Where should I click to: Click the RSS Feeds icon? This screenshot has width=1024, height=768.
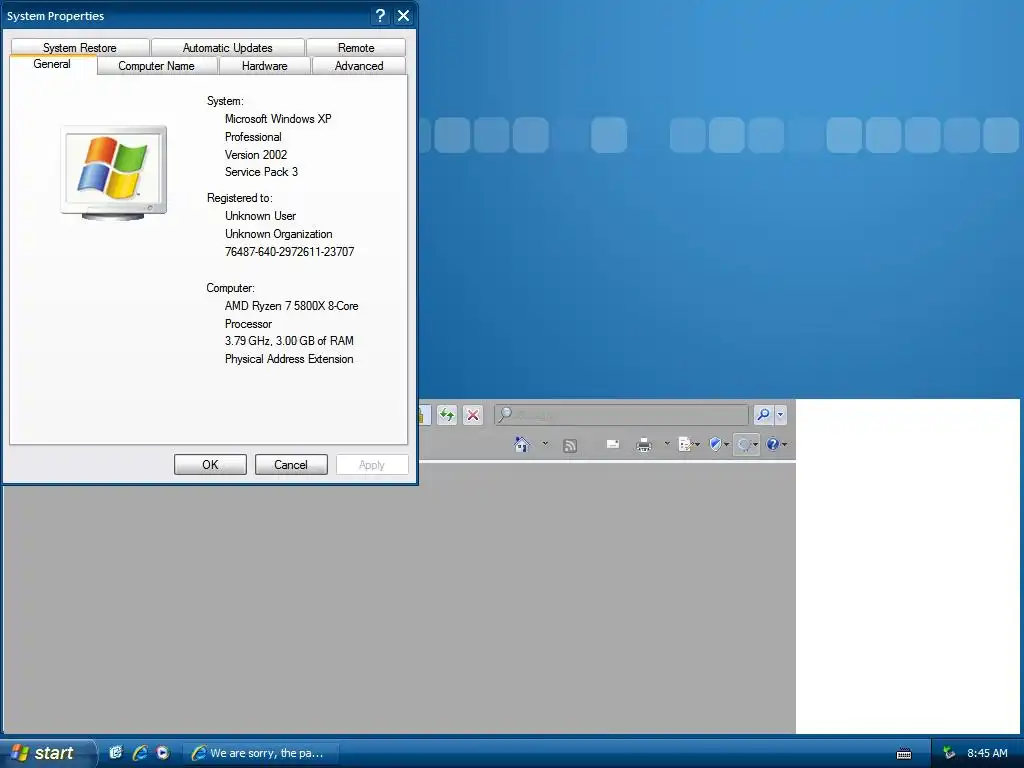pyautogui.click(x=570, y=445)
